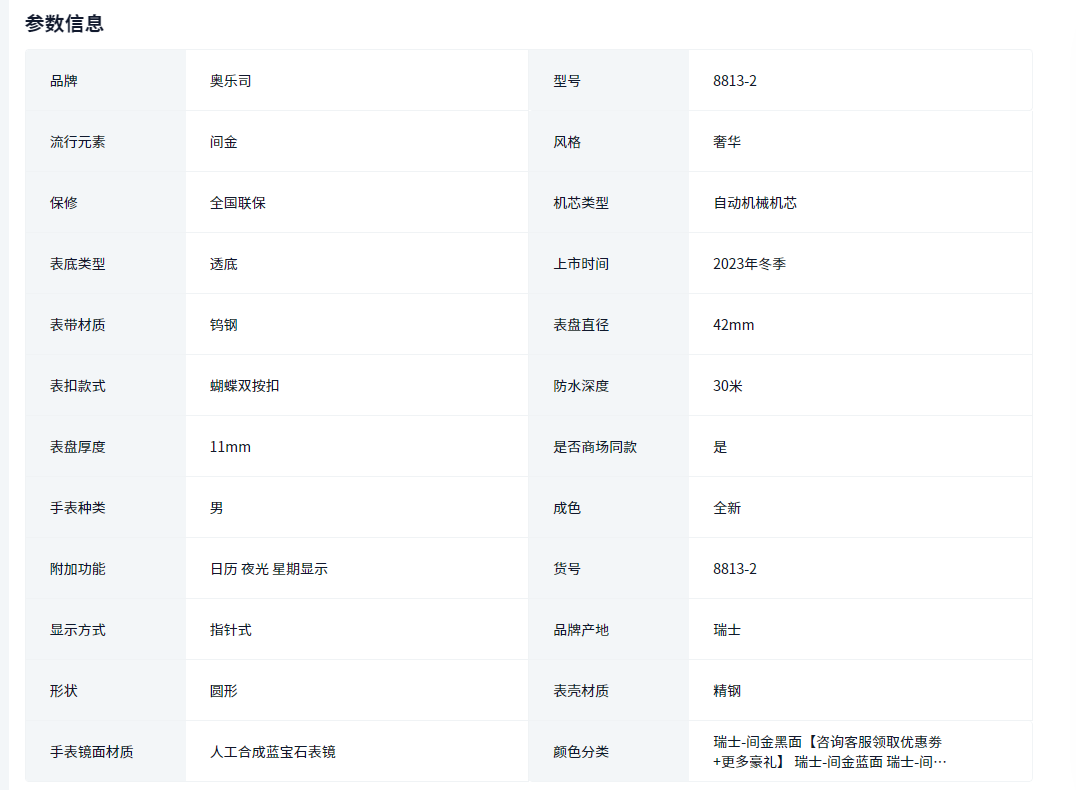Select the 上市时间 value 2023年冬季
Screen dimensions: 1076x790
coord(749,264)
